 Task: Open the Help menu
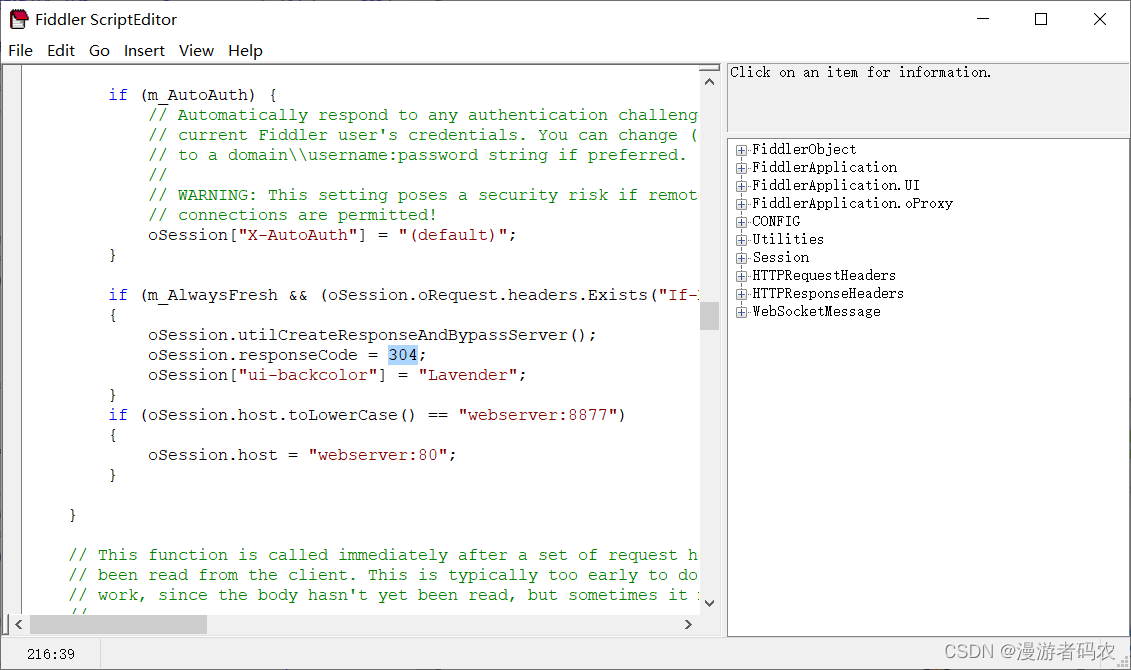[x=245, y=50]
